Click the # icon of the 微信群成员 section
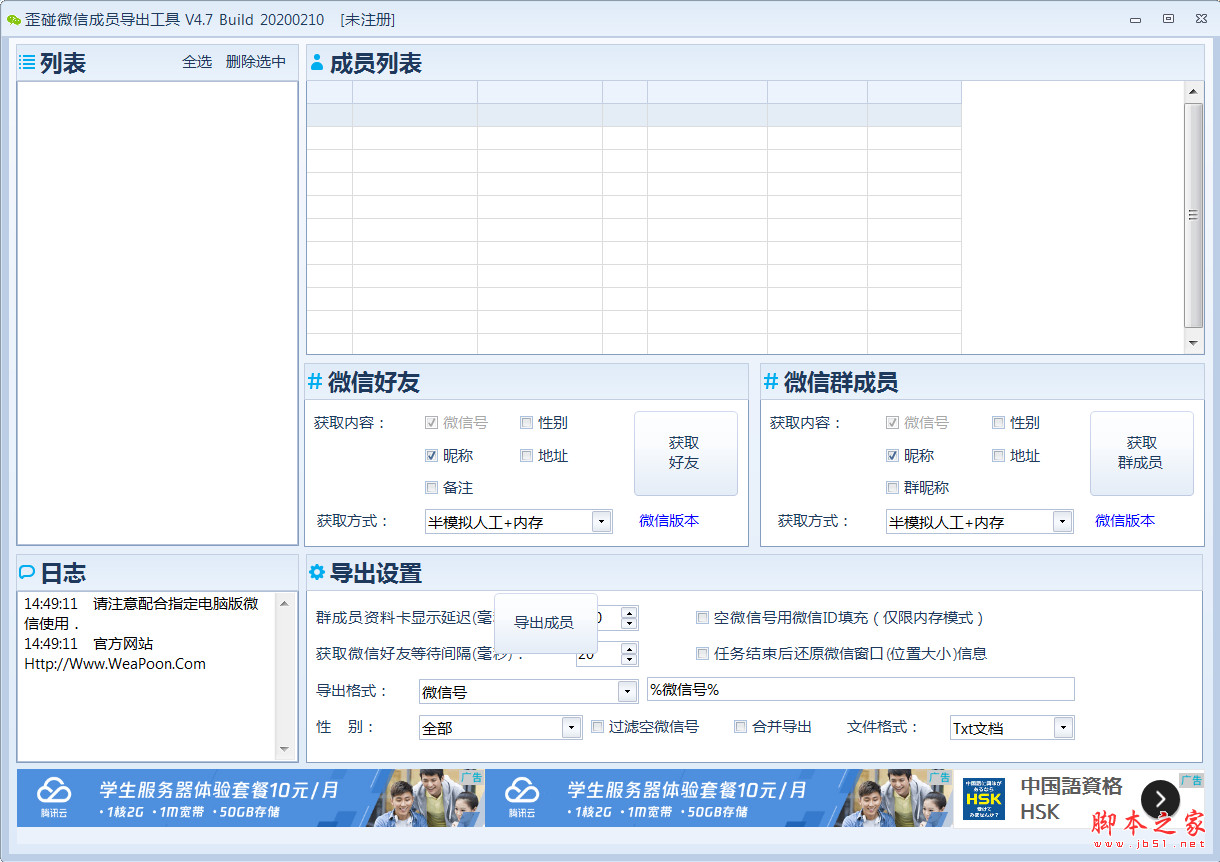 click(769, 382)
